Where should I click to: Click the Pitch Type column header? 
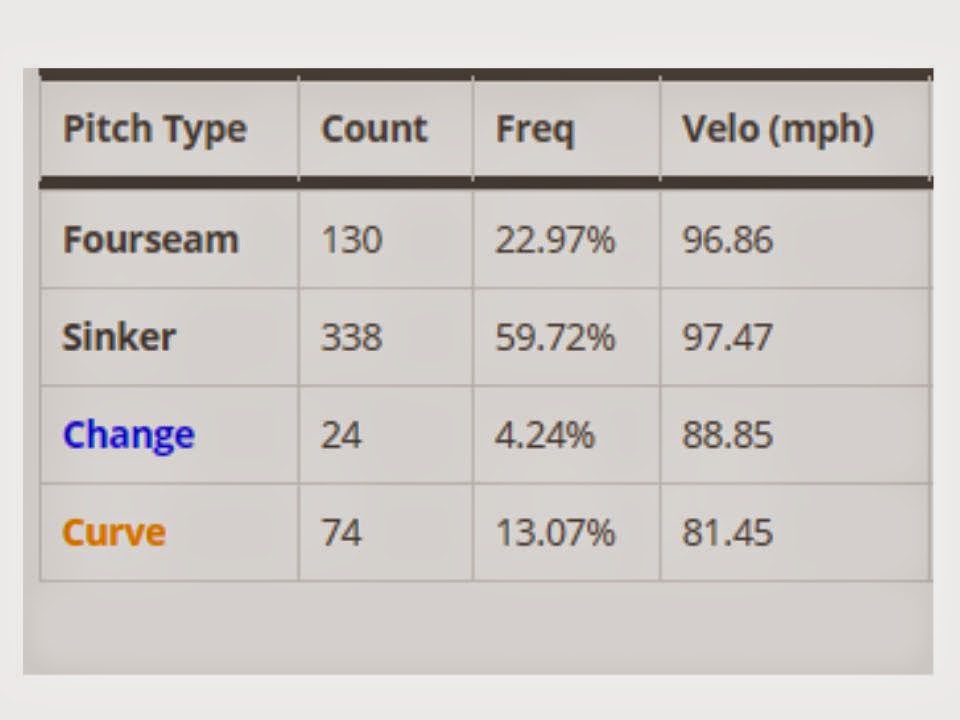[155, 130]
